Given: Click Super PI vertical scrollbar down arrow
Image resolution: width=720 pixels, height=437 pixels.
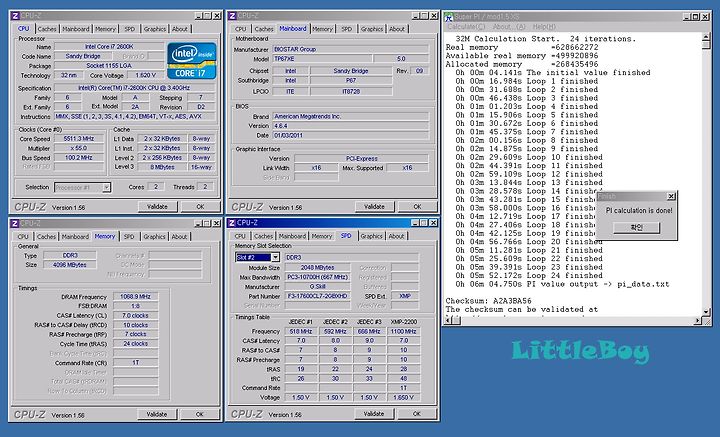Looking at the screenshot, I should (707, 313).
